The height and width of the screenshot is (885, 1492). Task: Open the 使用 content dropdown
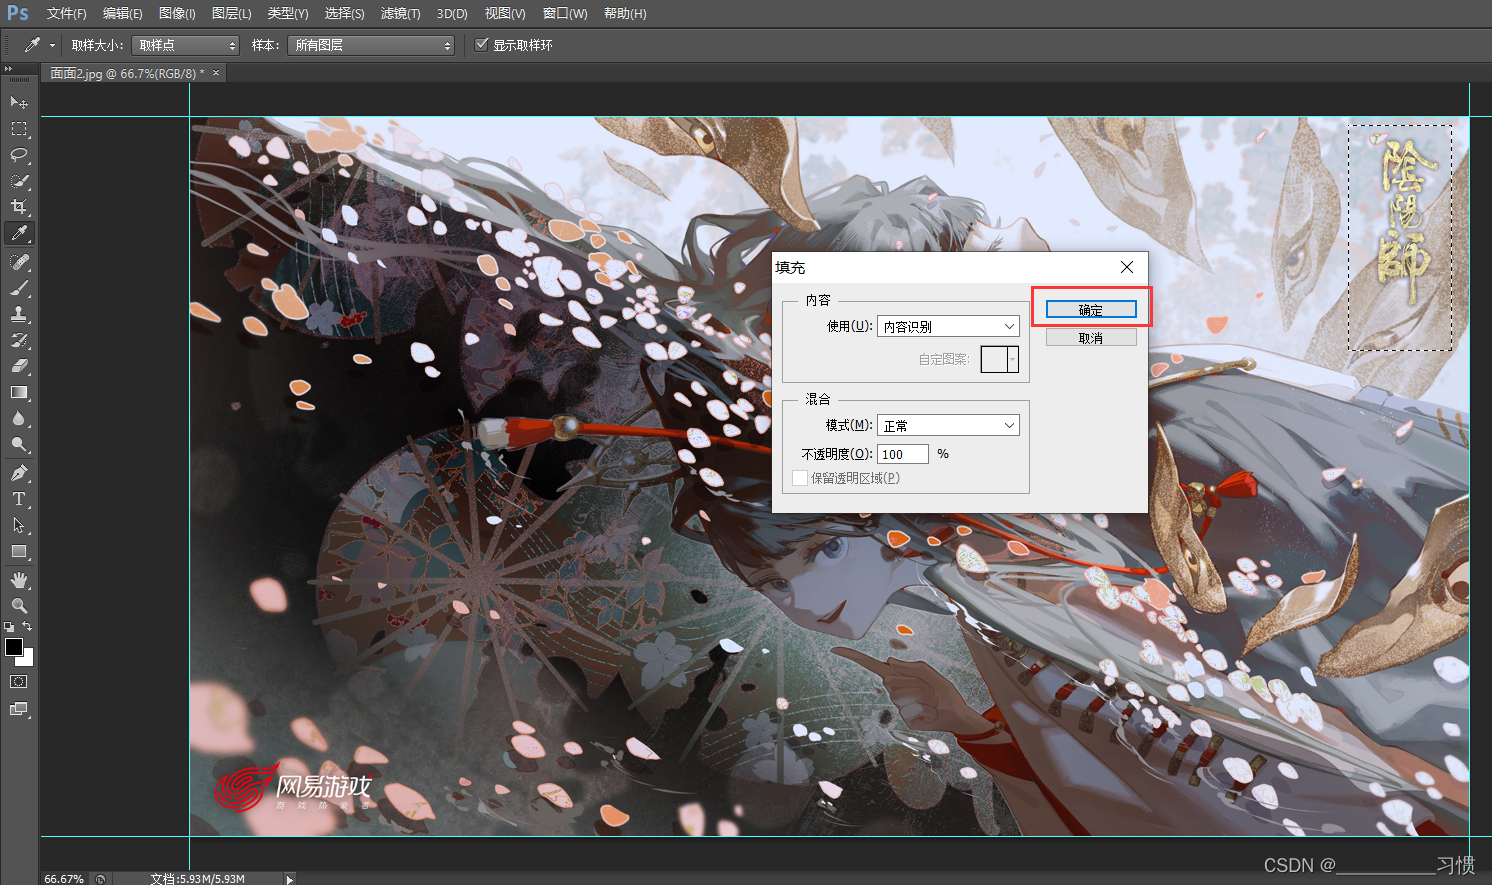948,326
